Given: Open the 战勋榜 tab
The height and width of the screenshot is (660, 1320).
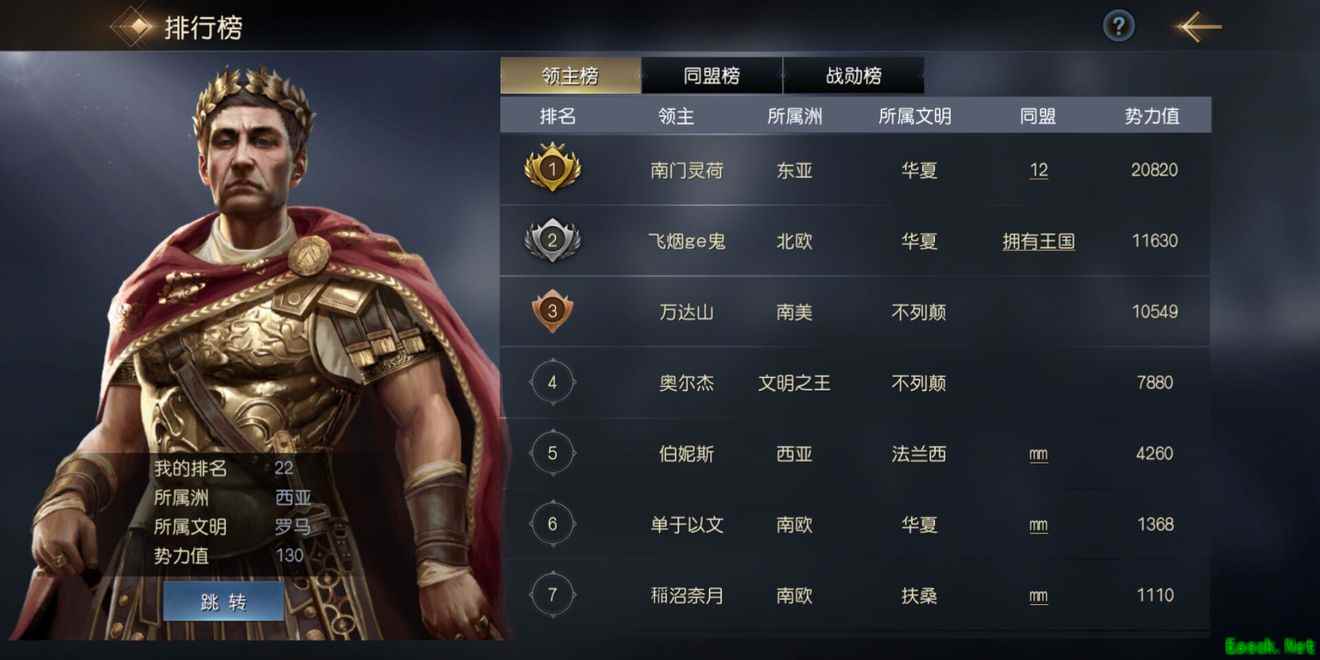Looking at the screenshot, I should pos(854,76).
